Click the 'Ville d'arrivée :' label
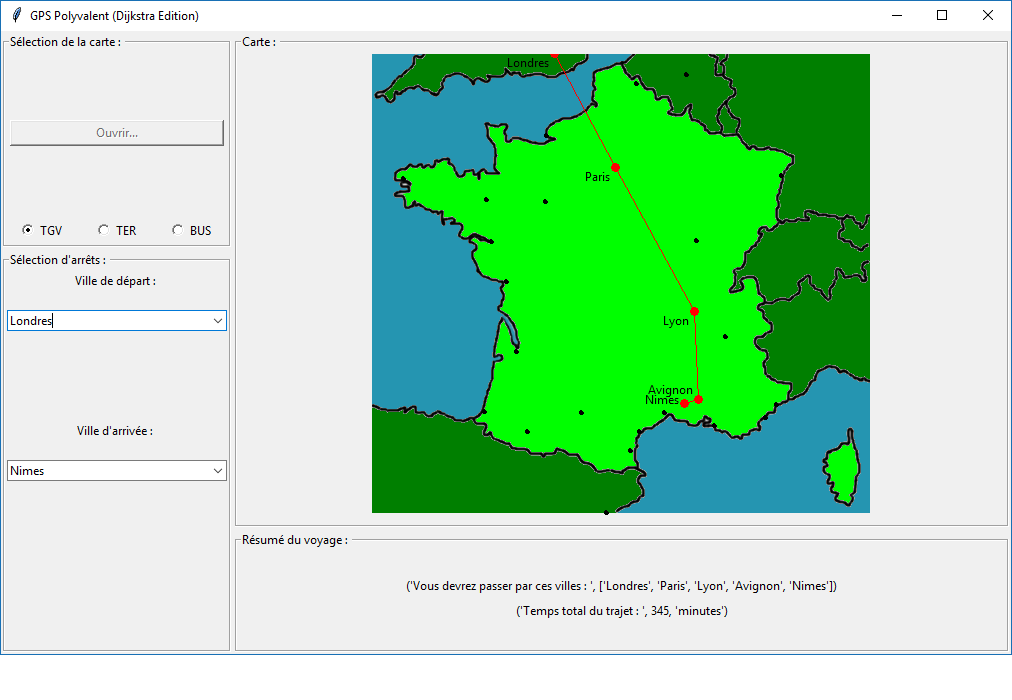The width and height of the screenshot is (1012, 700). tap(115, 431)
